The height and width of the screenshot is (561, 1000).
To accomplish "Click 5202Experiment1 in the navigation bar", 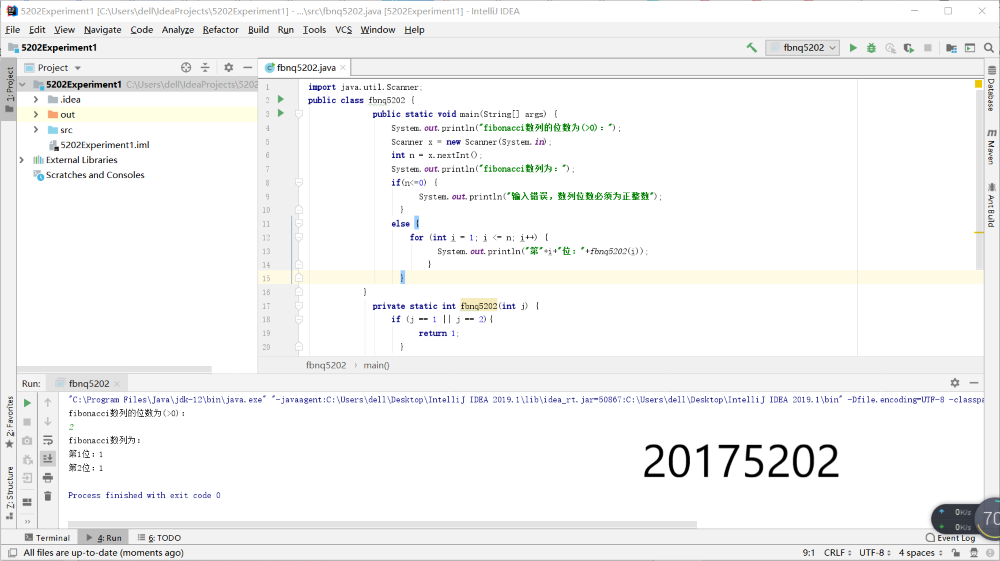I will (x=59, y=48).
